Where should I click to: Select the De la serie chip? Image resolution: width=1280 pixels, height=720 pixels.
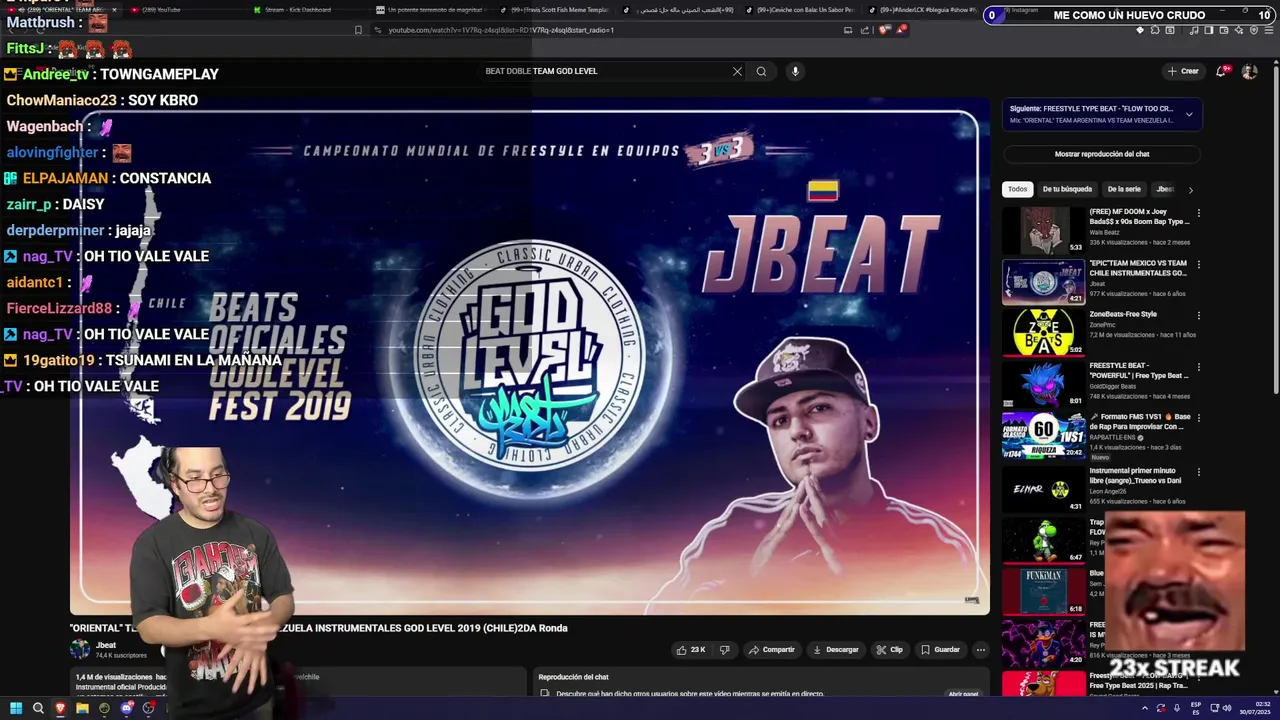[1124, 189]
